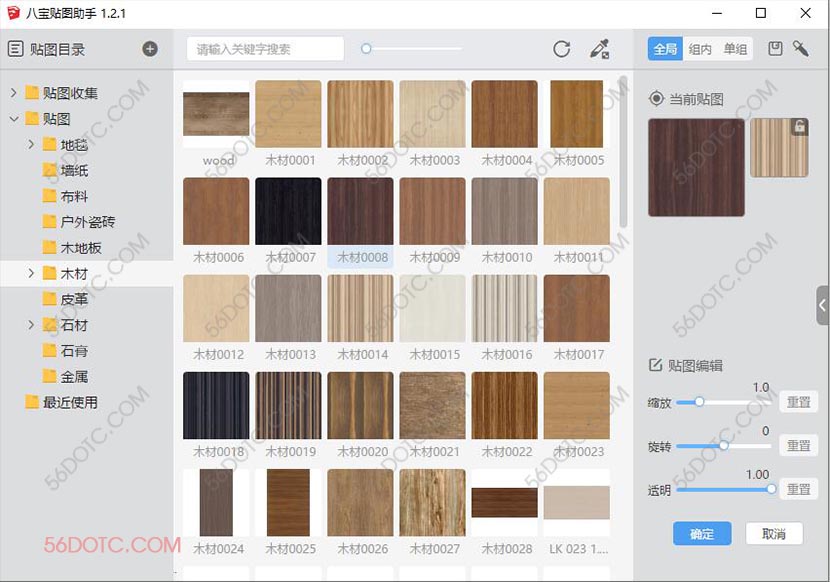Click the keyword search input field
The width and height of the screenshot is (830, 582).
point(265,49)
